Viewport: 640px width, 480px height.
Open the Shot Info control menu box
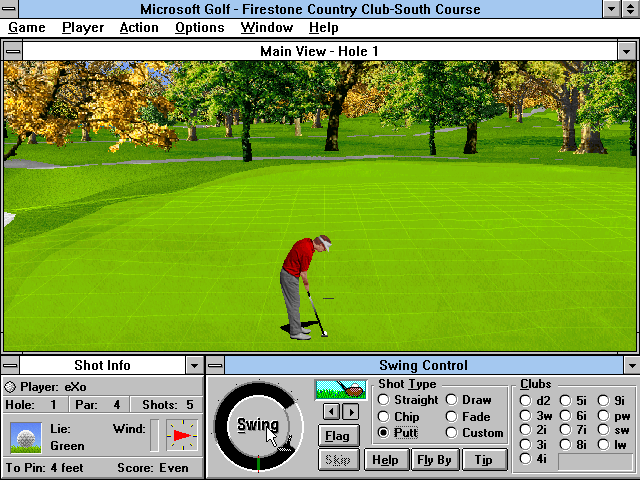[10, 365]
